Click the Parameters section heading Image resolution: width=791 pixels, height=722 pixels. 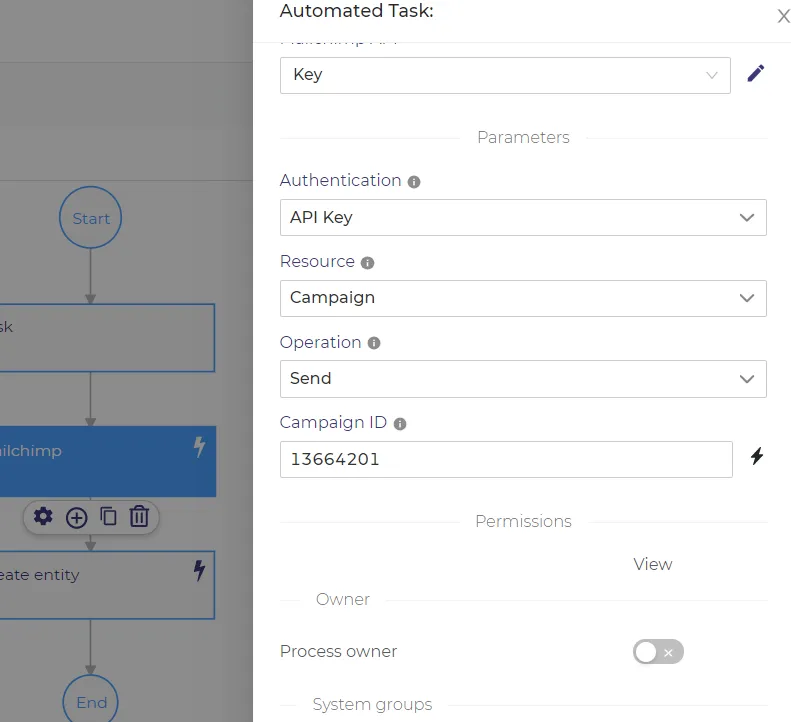pyautogui.click(x=523, y=137)
